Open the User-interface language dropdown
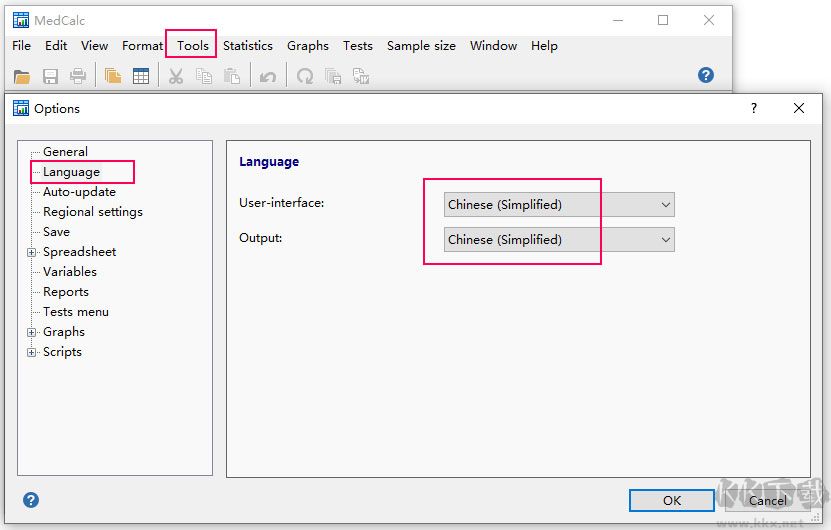This screenshot has width=831, height=530. pos(559,205)
